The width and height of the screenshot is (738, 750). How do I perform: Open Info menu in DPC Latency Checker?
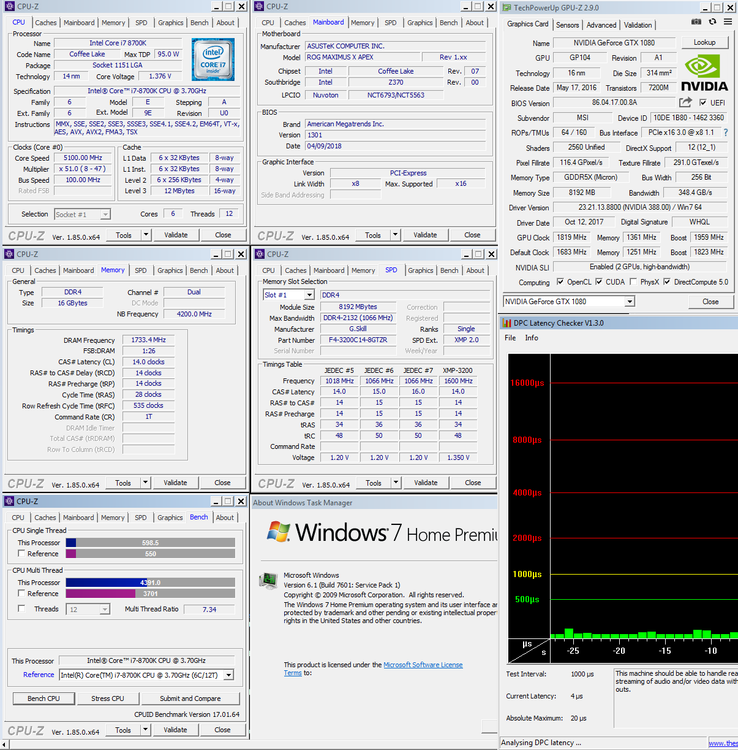(531, 338)
